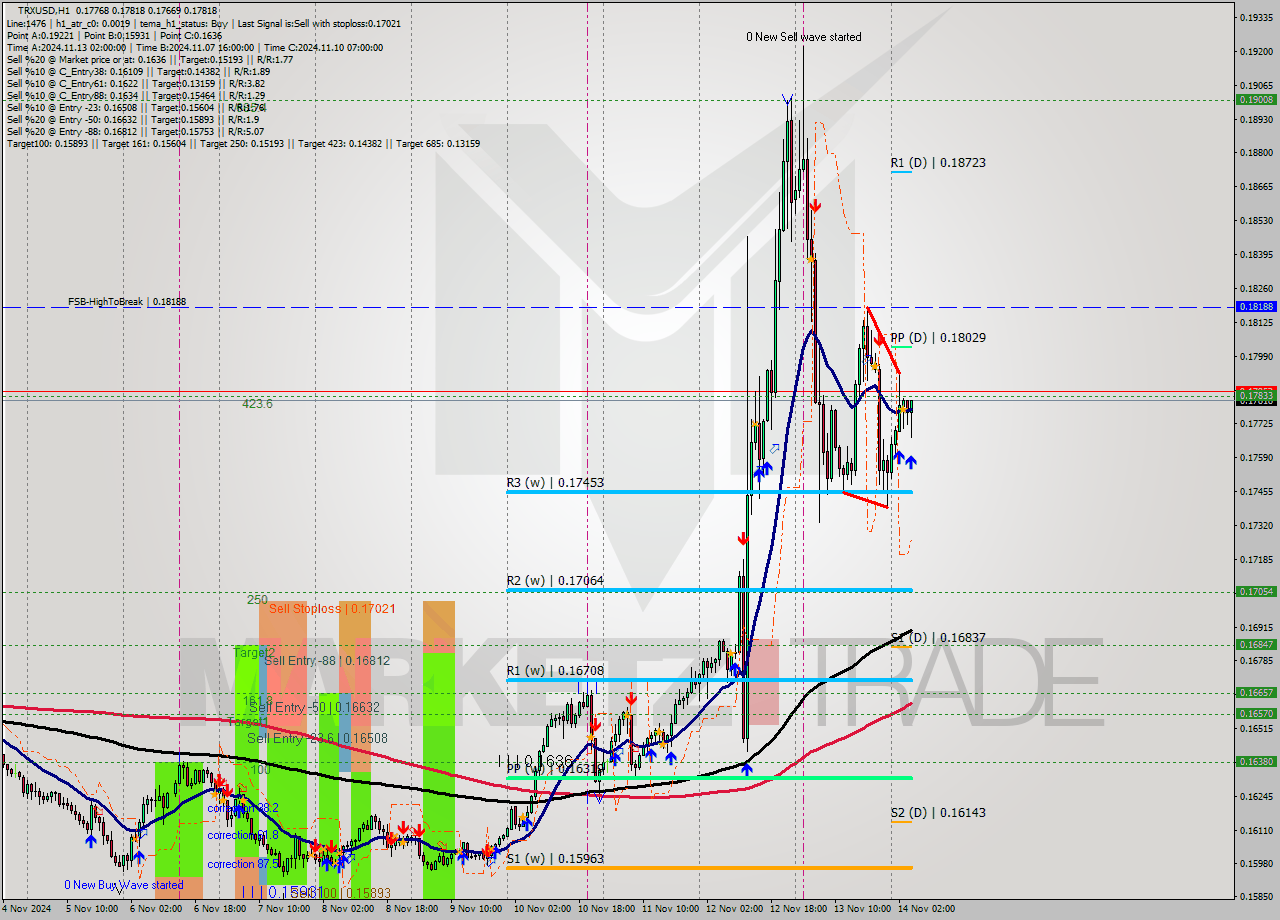Click the 0.17590 price axis value
Image resolution: width=1280 pixels, height=920 pixels.
1256,458
